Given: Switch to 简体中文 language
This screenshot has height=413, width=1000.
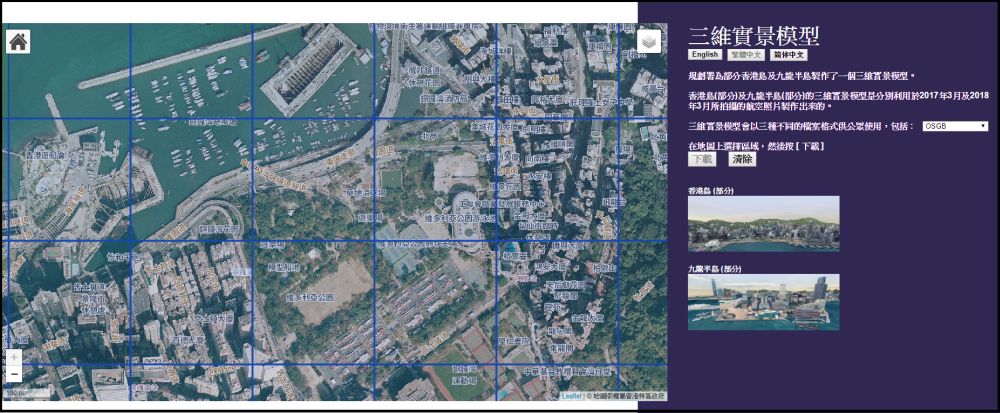Looking at the screenshot, I should [x=789, y=55].
